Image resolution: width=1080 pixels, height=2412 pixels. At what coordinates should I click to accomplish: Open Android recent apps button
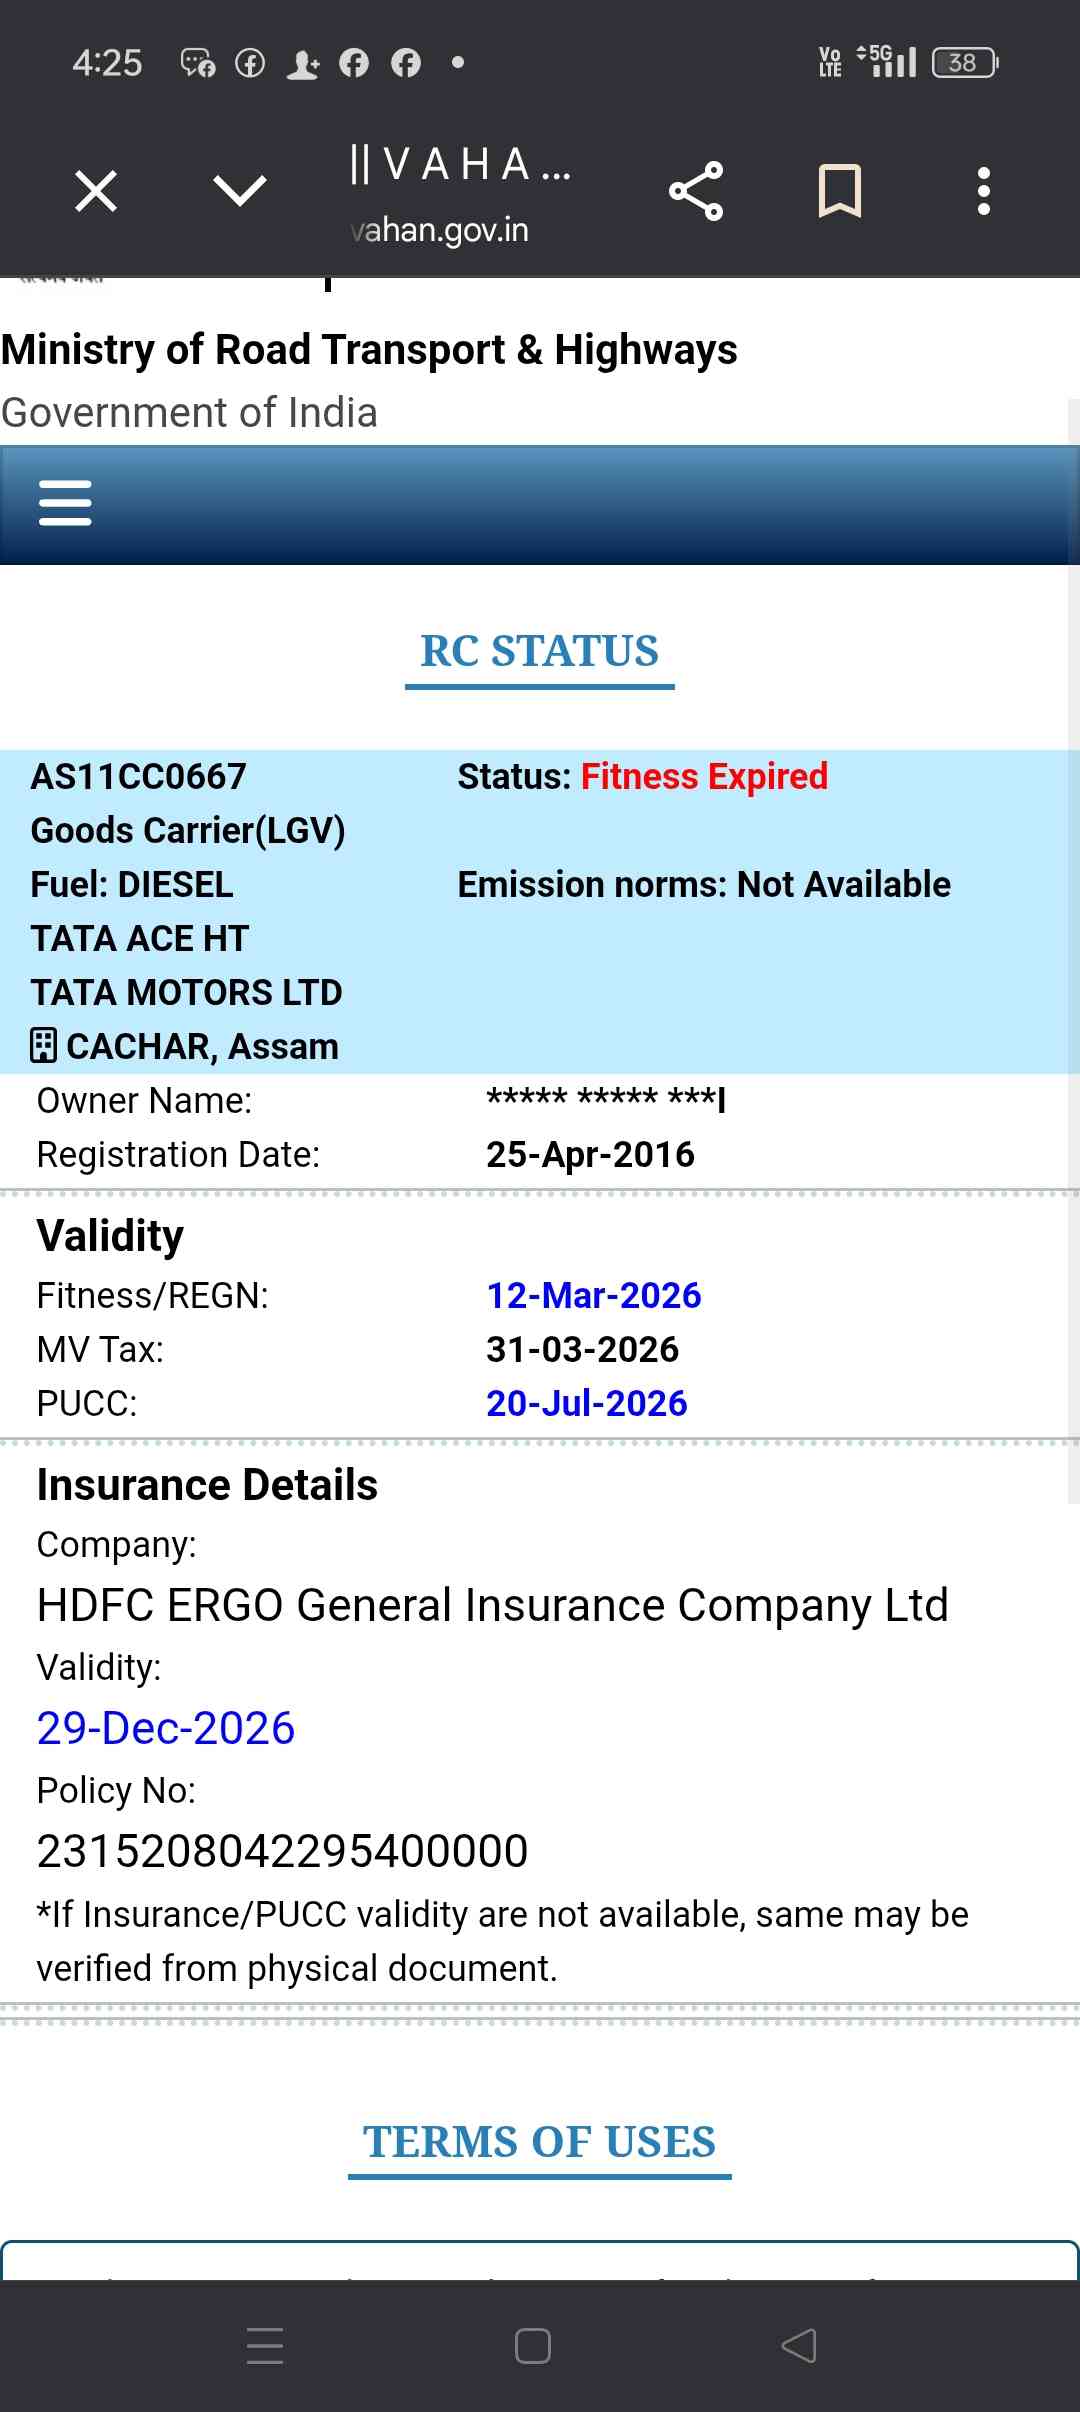pos(265,2346)
